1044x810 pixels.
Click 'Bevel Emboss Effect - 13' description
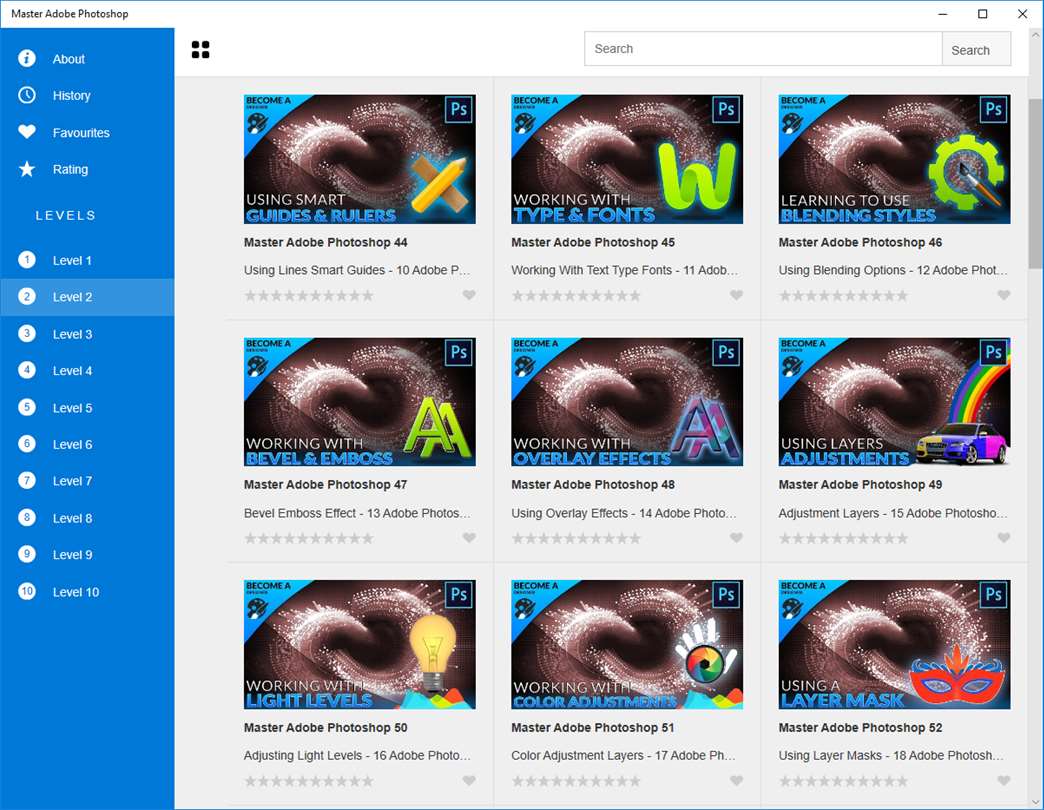pos(357,513)
